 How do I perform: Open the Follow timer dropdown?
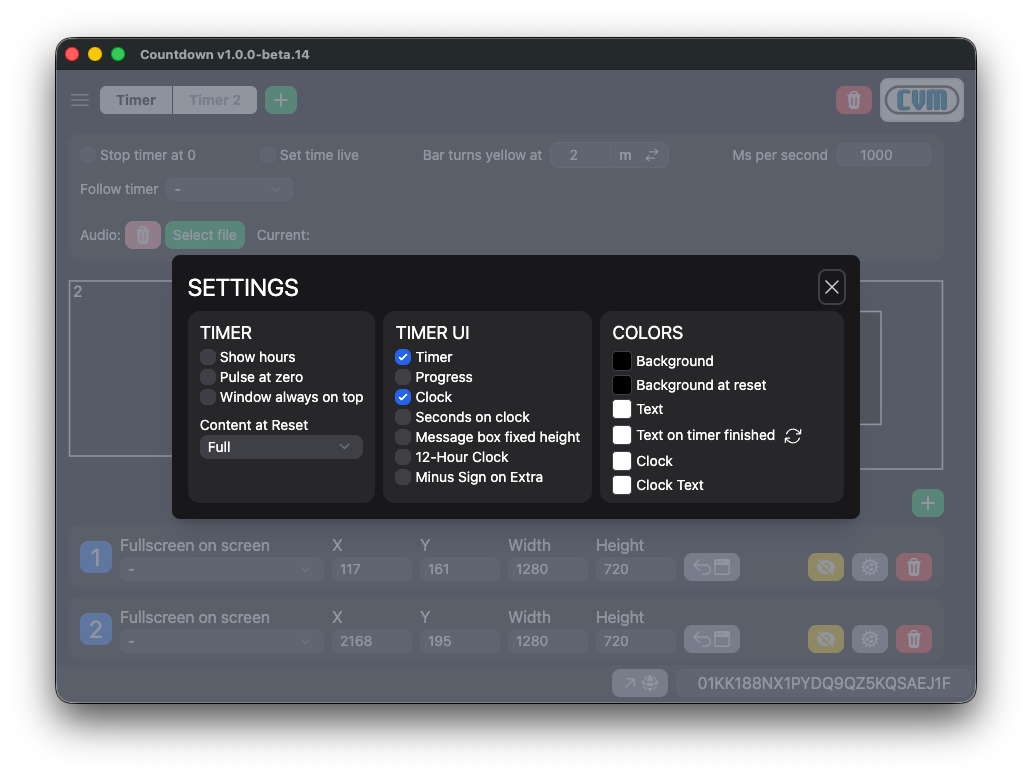click(229, 189)
